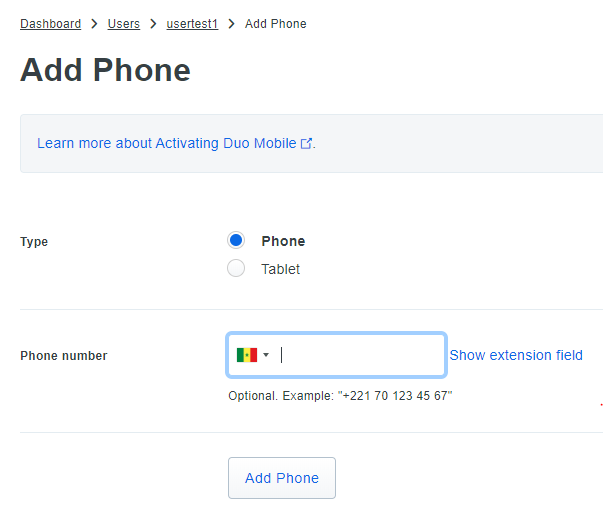
Task: Show the extension field
Action: [516, 355]
